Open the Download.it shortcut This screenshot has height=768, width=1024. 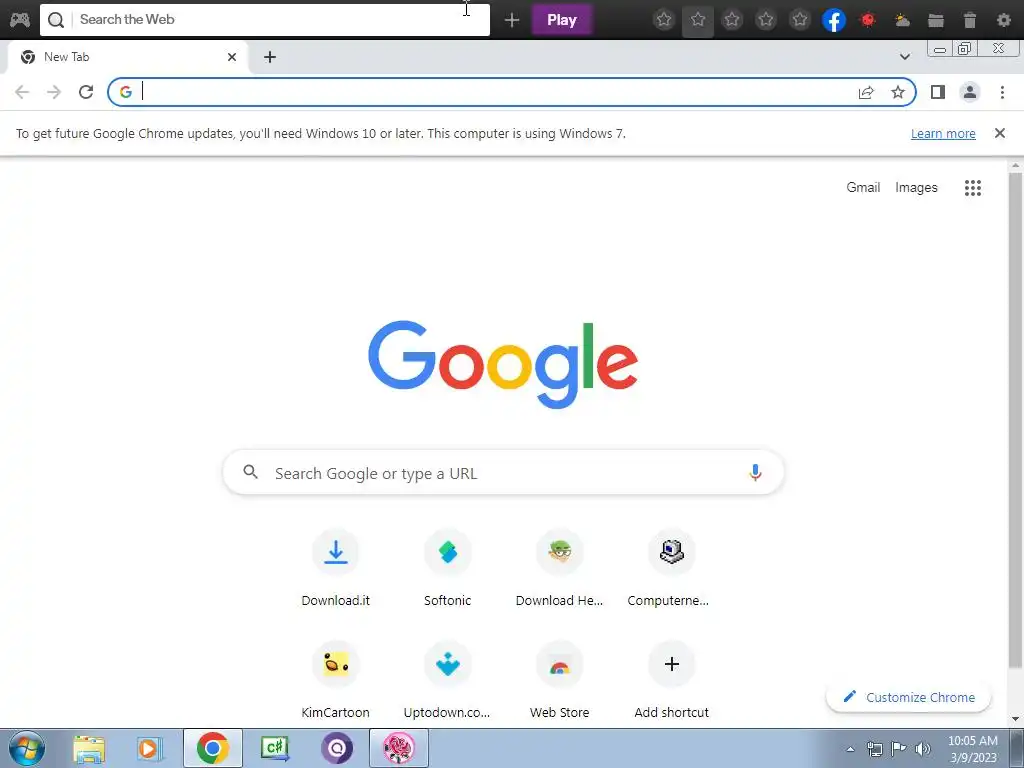(x=336, y=567)
